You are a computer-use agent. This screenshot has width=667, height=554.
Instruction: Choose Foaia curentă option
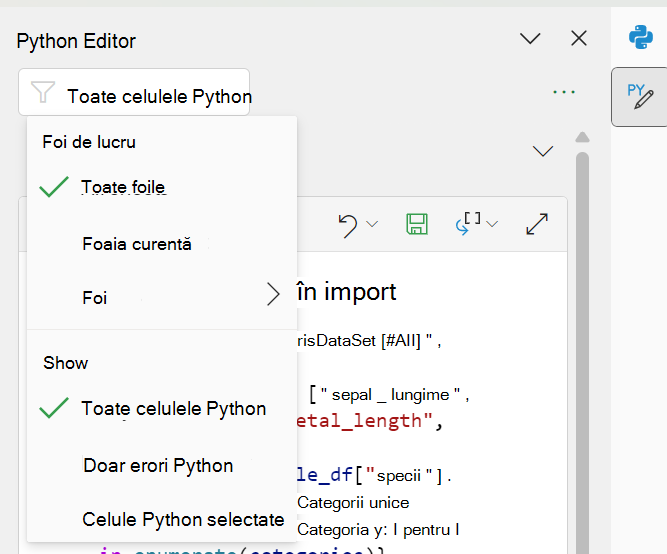tap(162, 244)
